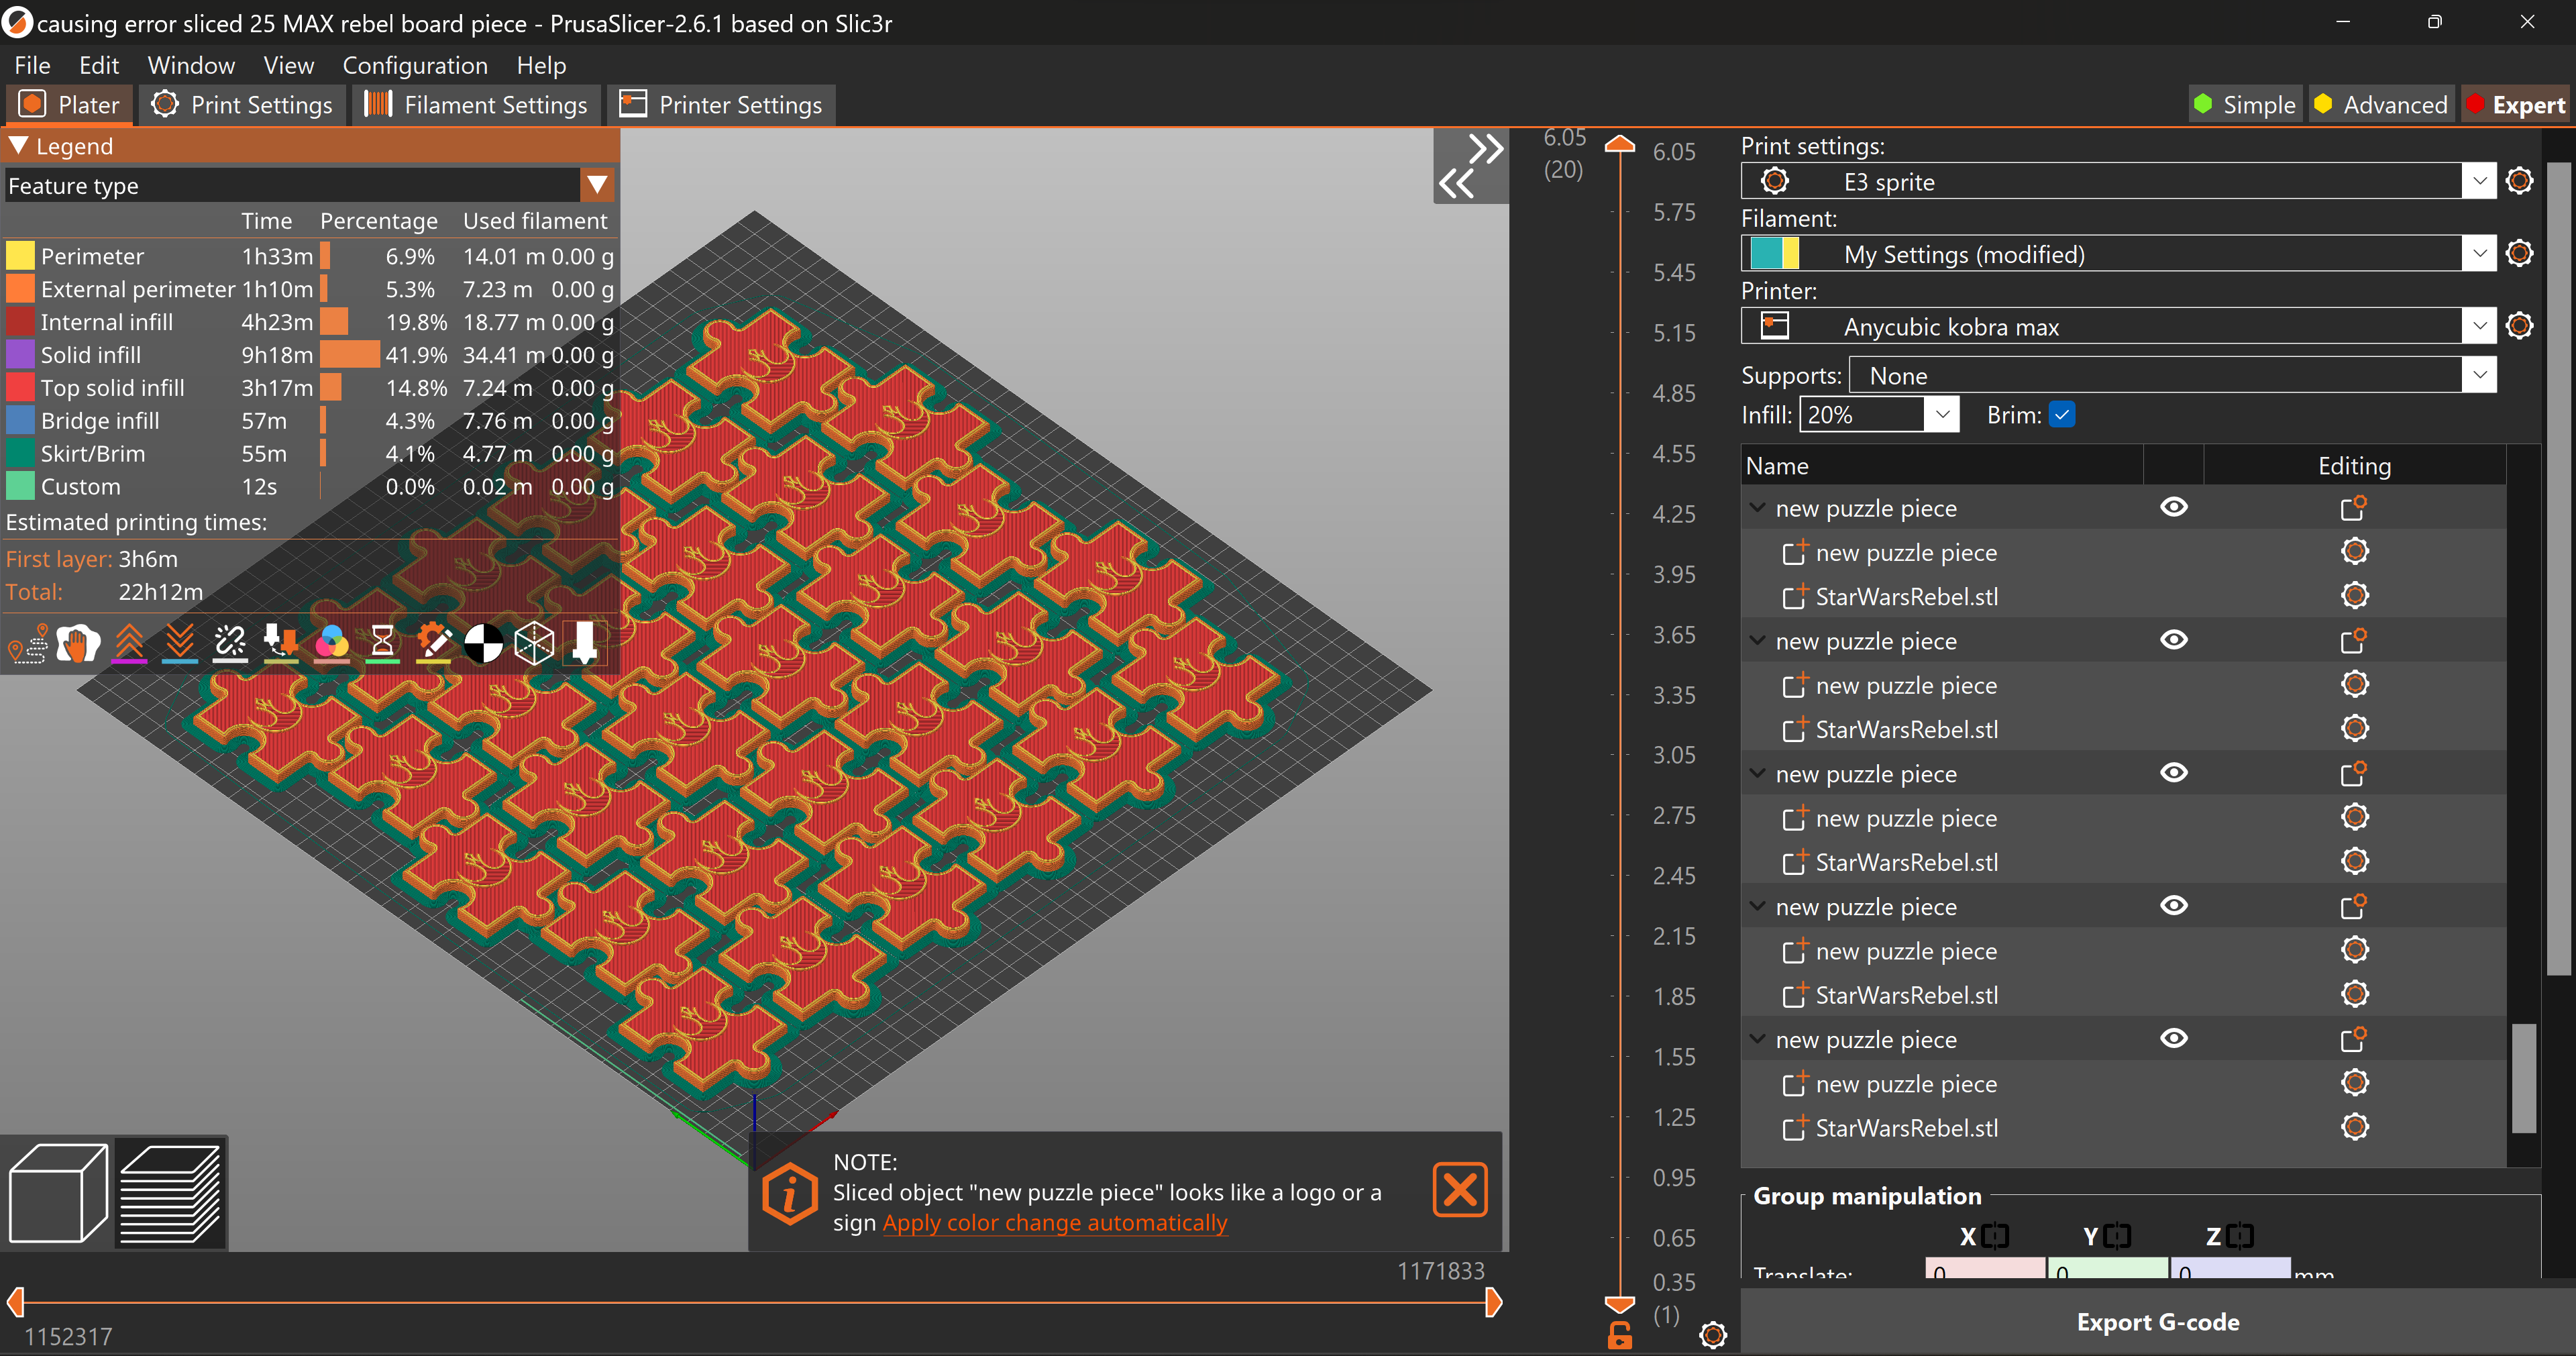Open the Supports dropdown

coord(2480,375)
